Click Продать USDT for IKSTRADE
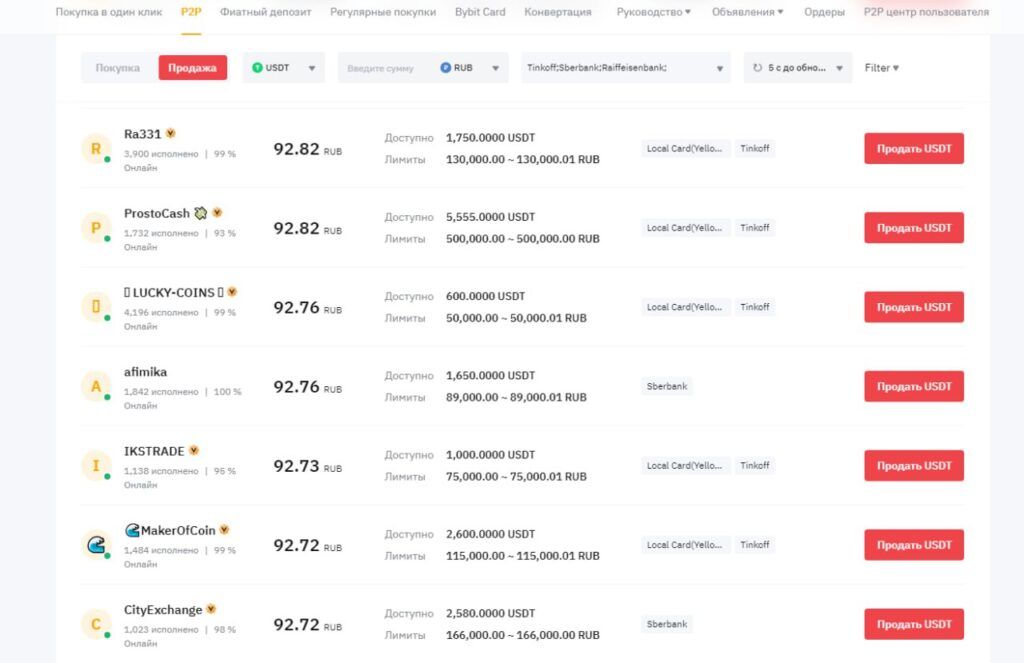This screenshot has height=663, width=1024. click(x=914, y=466)
